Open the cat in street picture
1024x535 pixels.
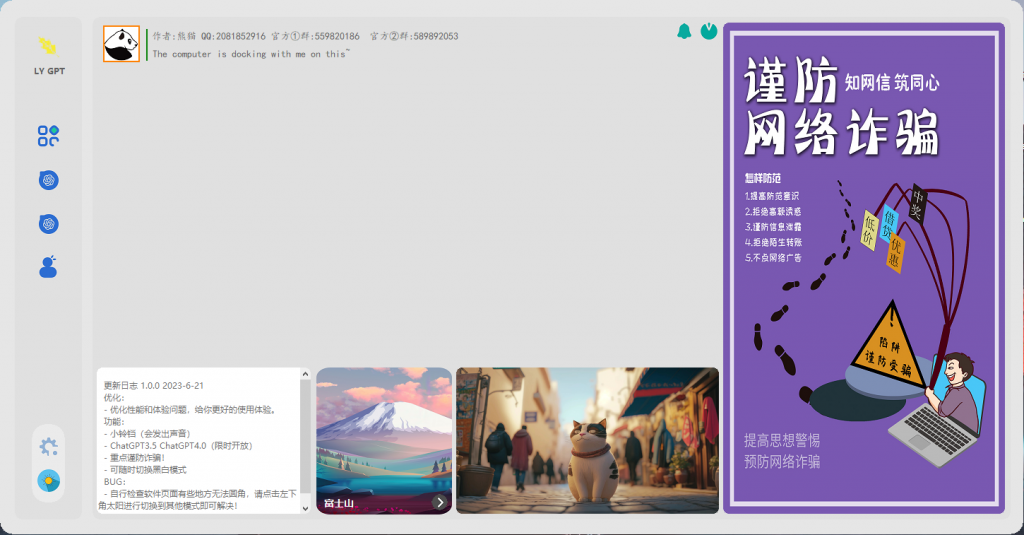coord(587,440)
